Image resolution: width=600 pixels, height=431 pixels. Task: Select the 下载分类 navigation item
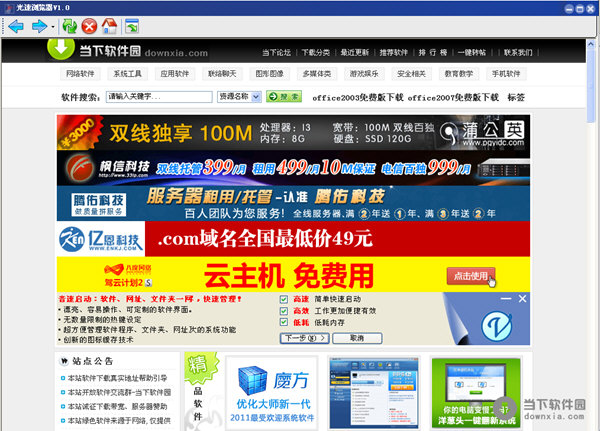[x=315, y=52]
